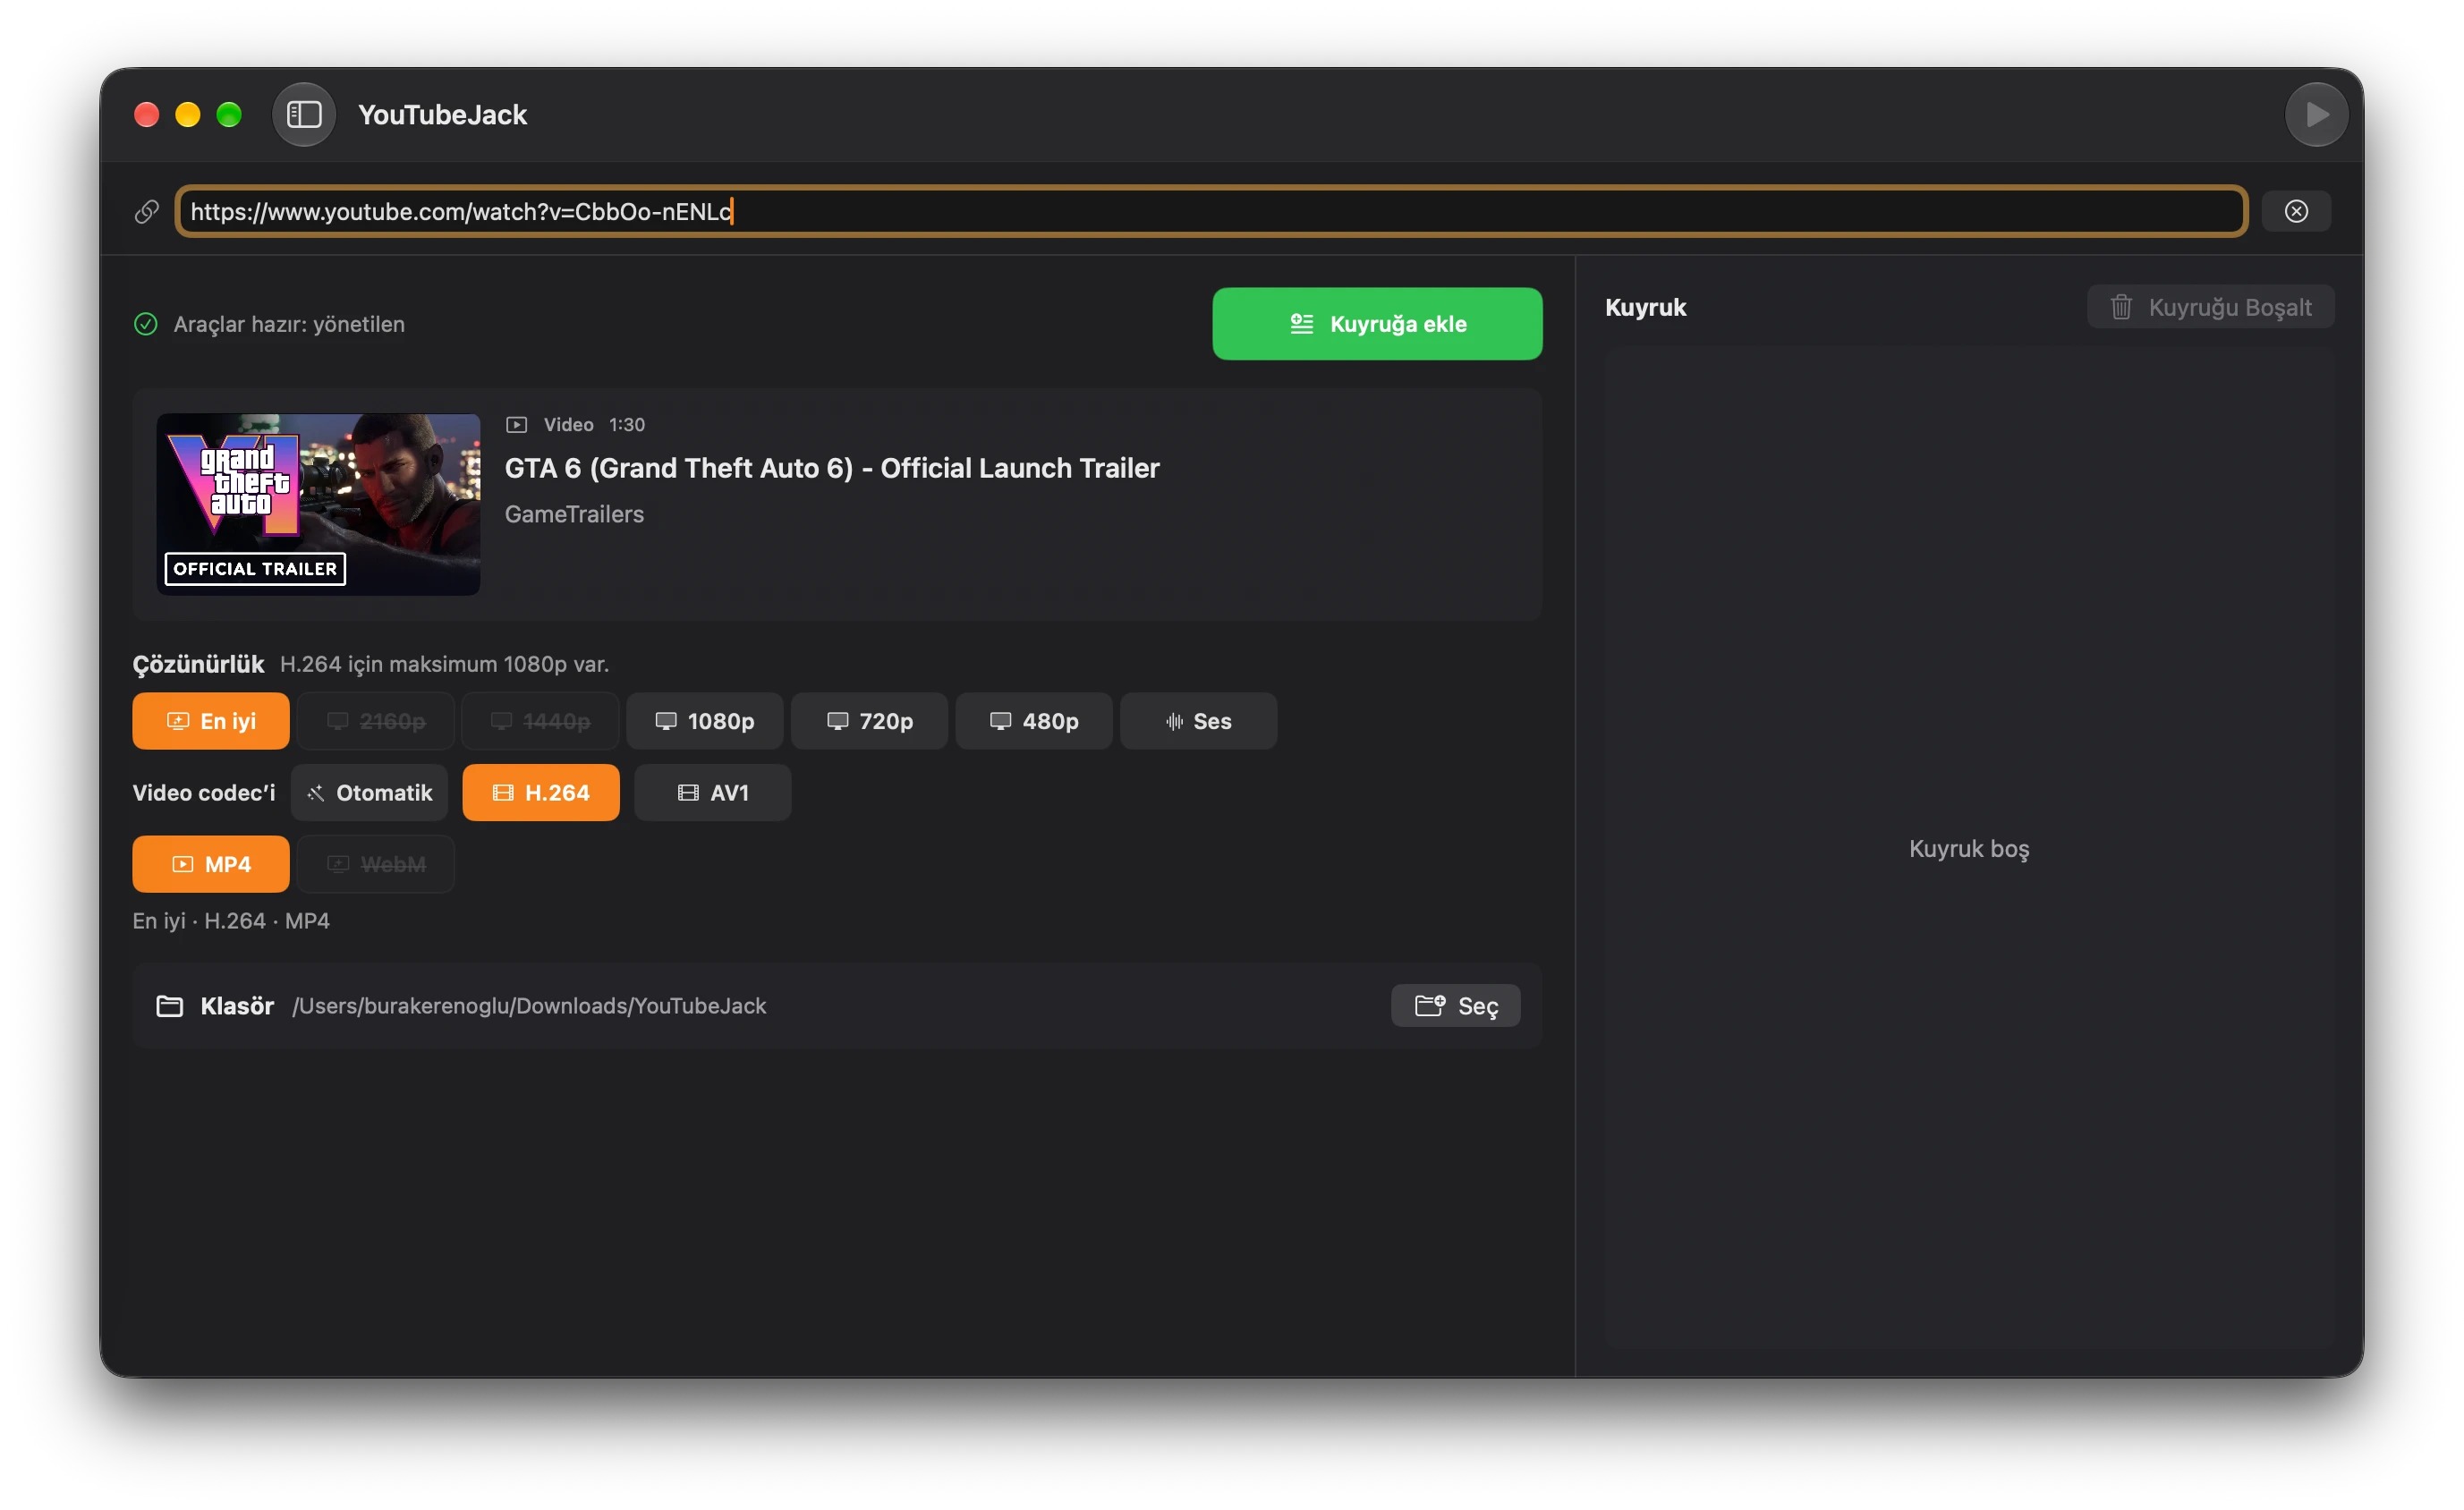Select En iyi resolution option
The height and width of the screenshot is (1510, 2464).
(211, 721)
